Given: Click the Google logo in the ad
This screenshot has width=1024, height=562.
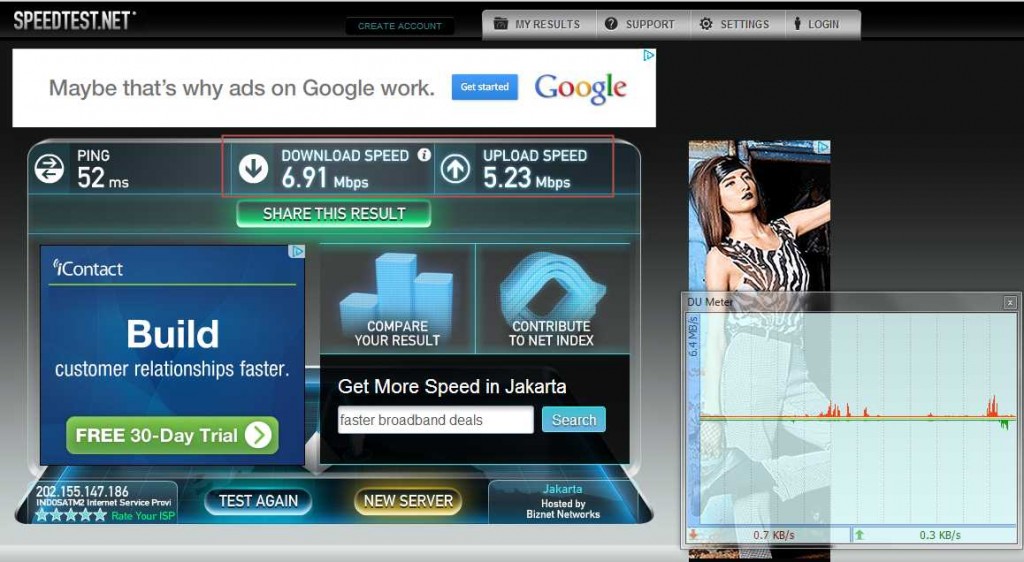Looking at the screenshot, I should [581, 88].
